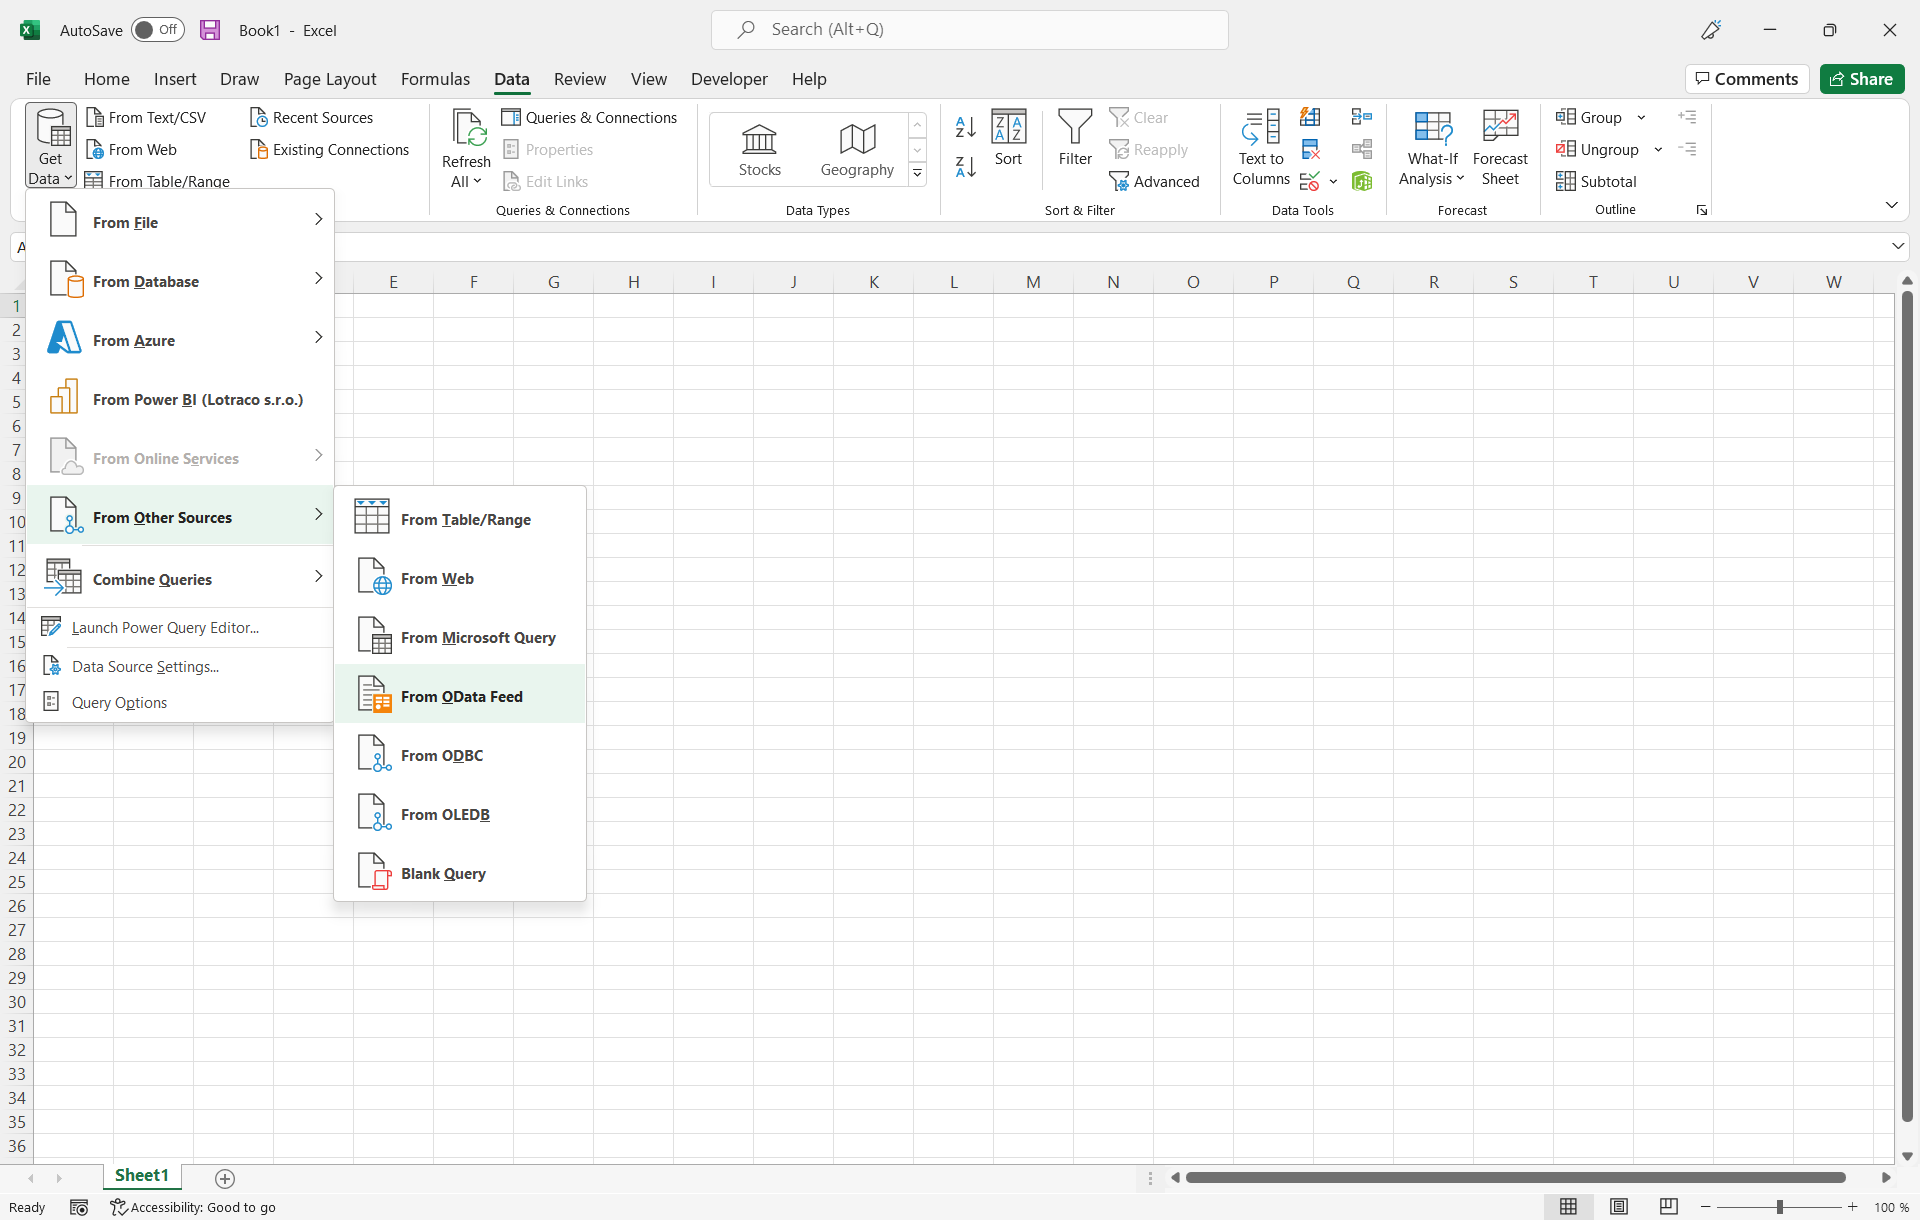Open Text to Columns
The width and height of the screenshot is (1920, 1220).
(1260, 148)
